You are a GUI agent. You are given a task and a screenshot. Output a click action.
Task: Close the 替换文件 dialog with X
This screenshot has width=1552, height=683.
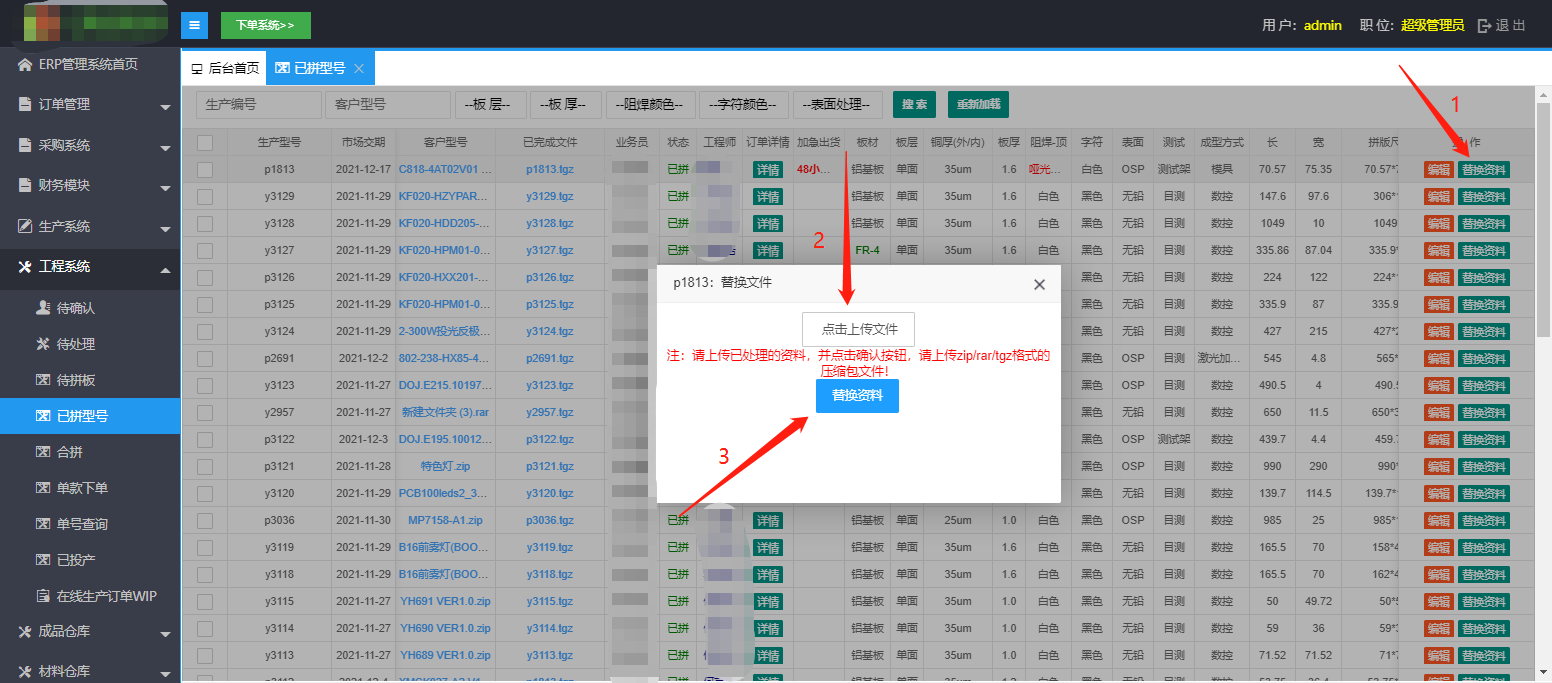click(x=1039, y=285)
